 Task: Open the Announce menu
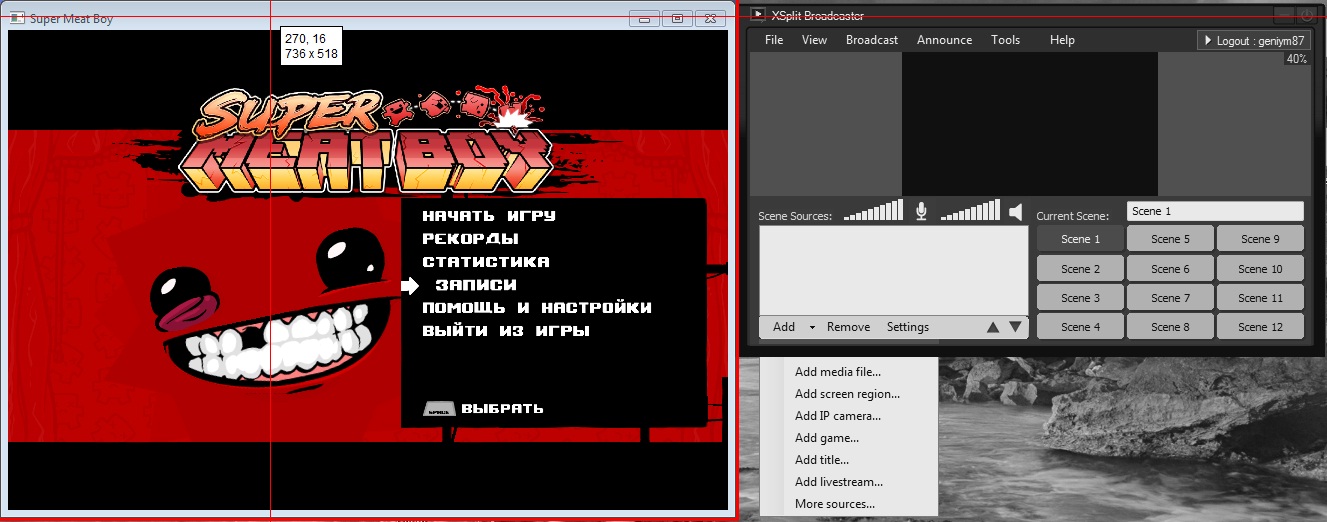[x=944, y=40]
